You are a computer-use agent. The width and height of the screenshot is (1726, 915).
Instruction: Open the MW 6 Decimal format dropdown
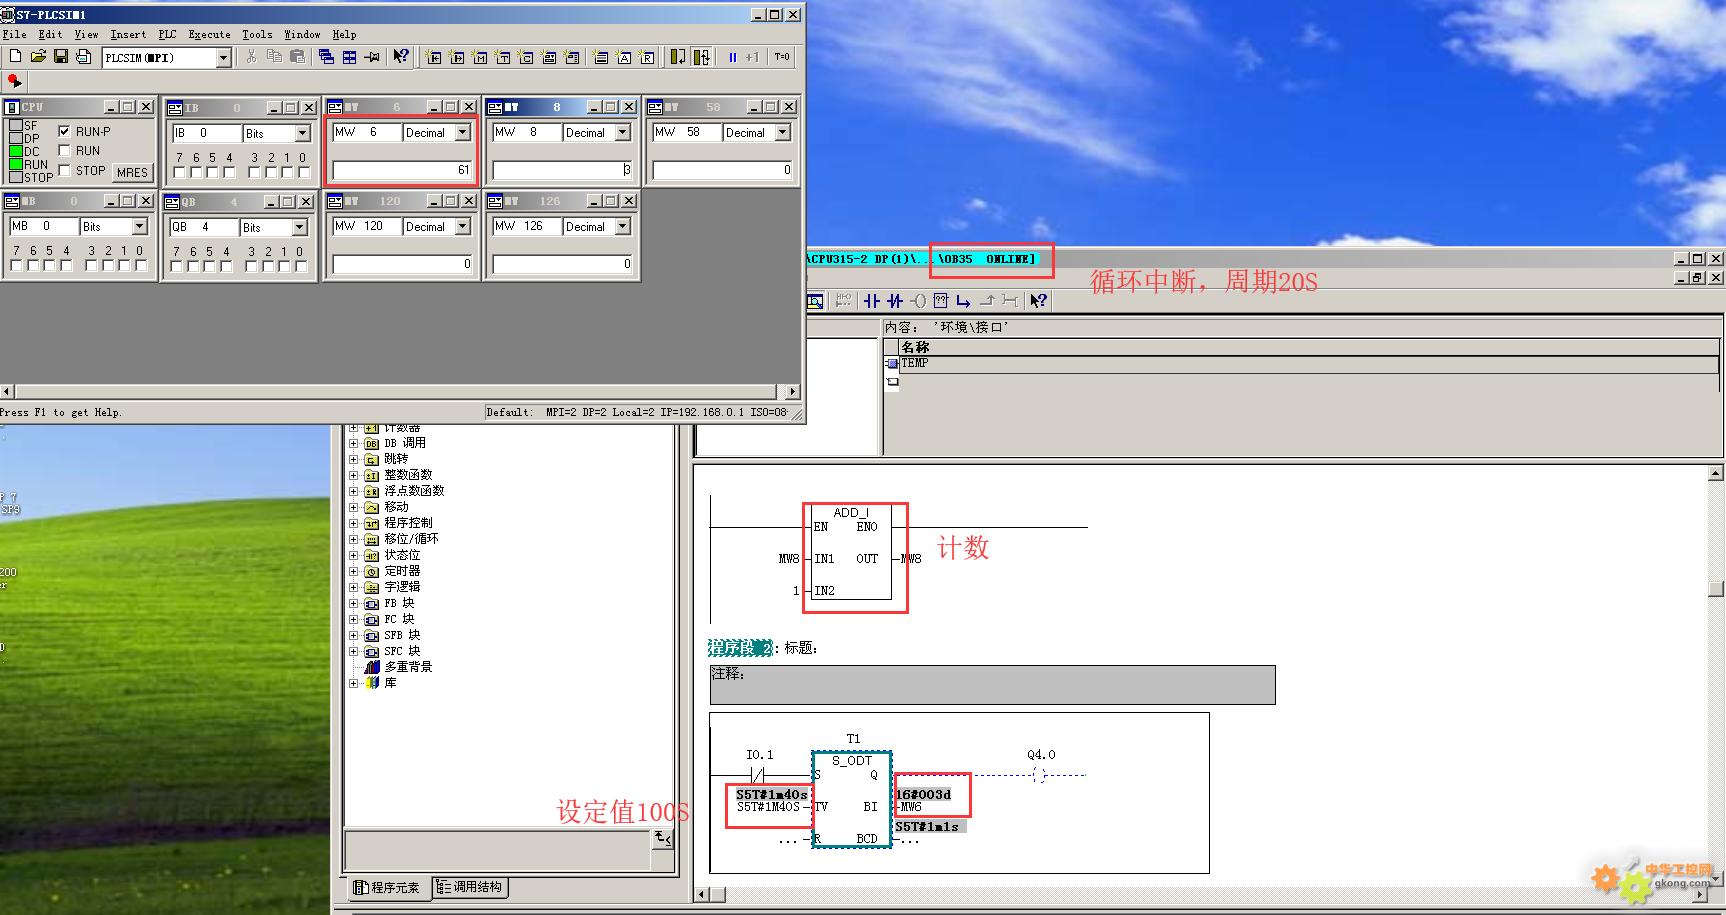(463, 132)
